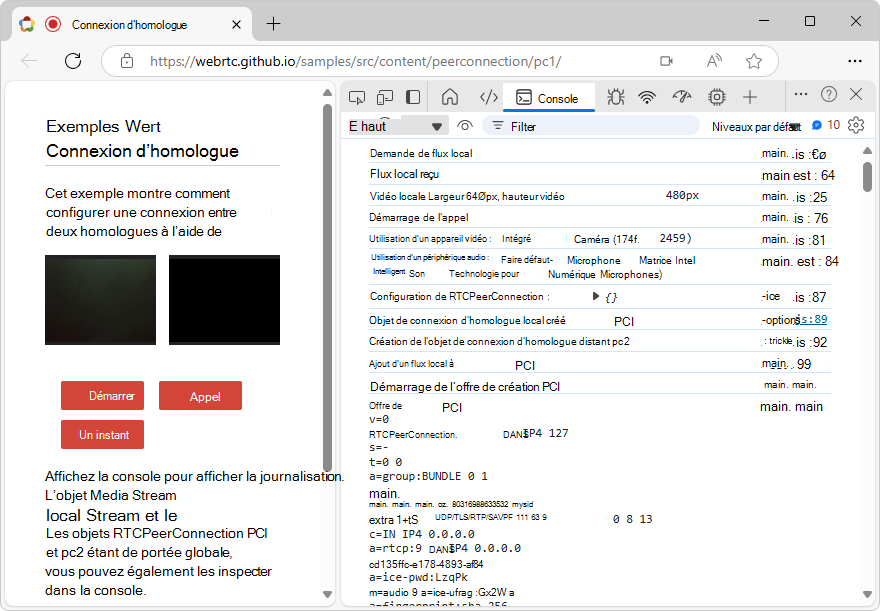Click the console scrollbar up arrow
Viewport: 880px width, 611px height.
point(867,150)
